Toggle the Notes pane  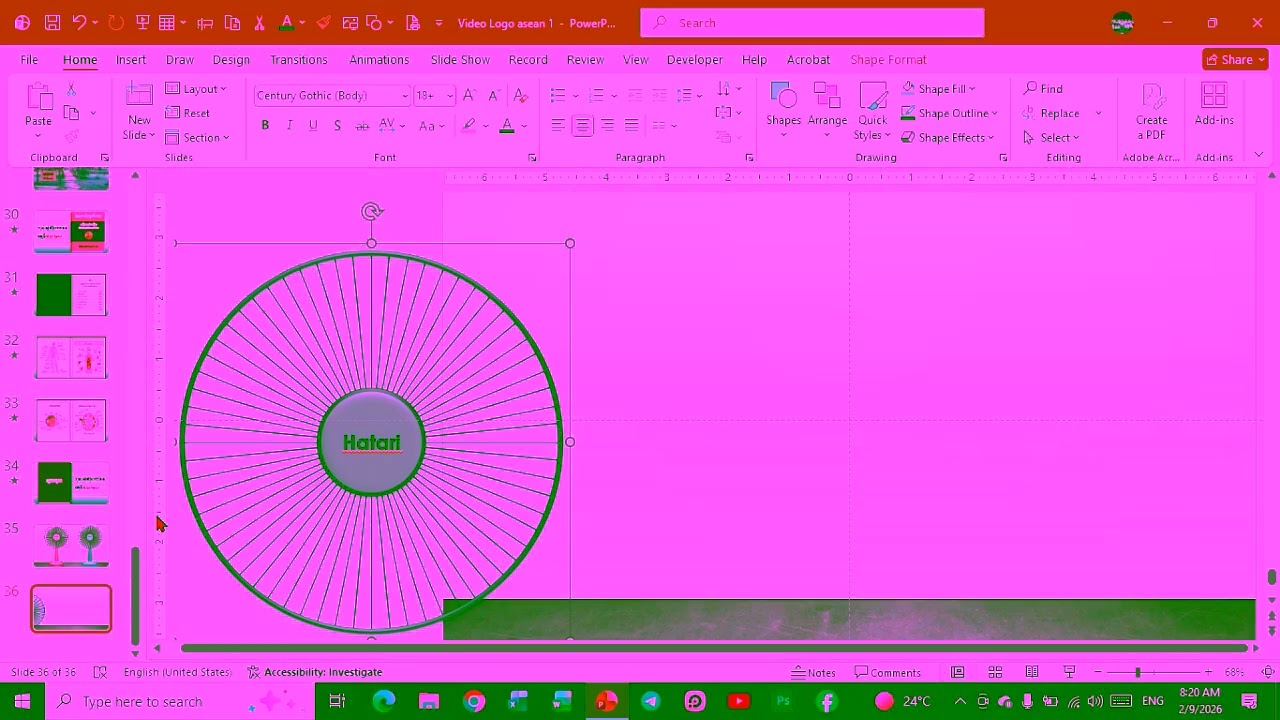tap(813, 672)
